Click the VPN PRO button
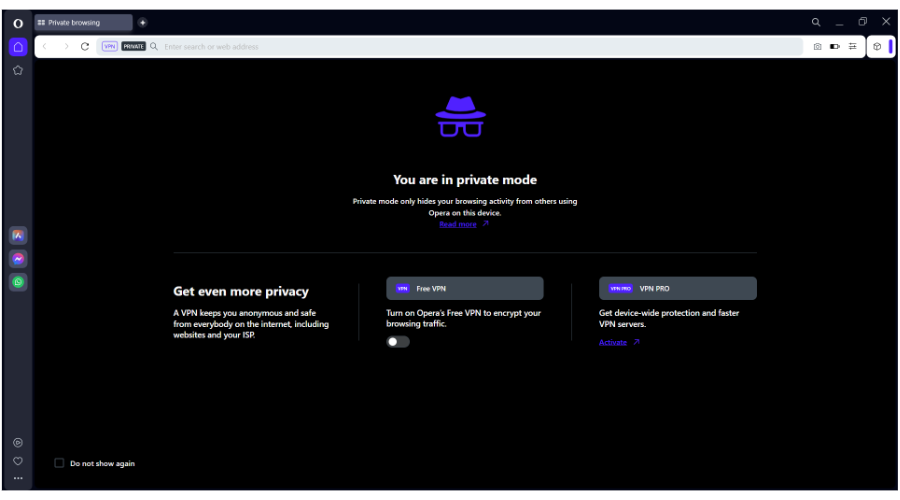Screen dimensions: 900x500 tap(677, 288)
